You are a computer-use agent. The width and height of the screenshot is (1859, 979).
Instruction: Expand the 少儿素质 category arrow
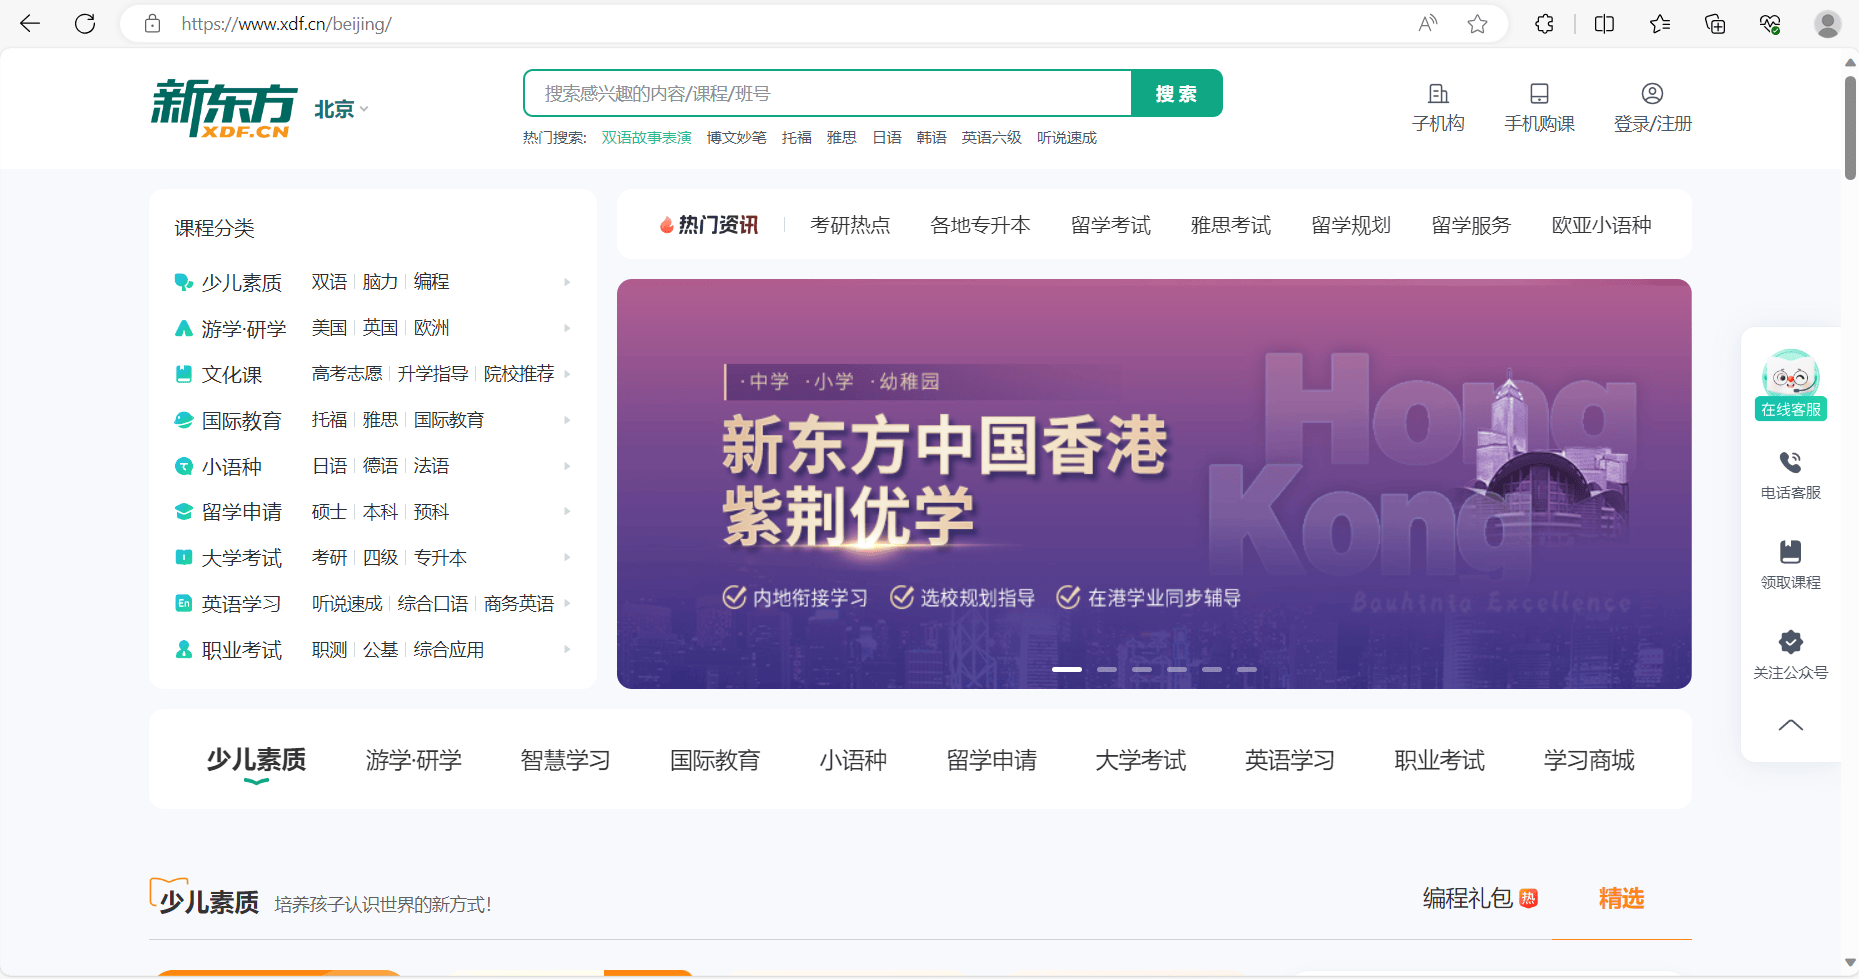click(567, 283)
